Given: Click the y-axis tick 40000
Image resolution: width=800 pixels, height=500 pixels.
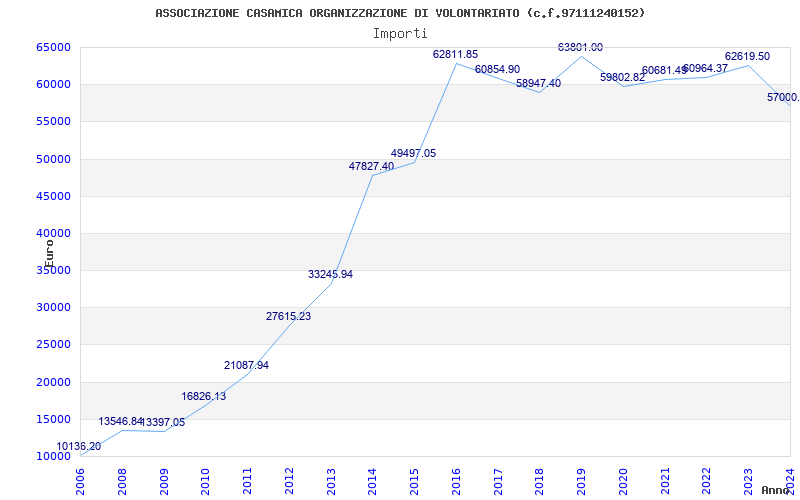Looking at the screenshot, I should (x=53, y=233).
